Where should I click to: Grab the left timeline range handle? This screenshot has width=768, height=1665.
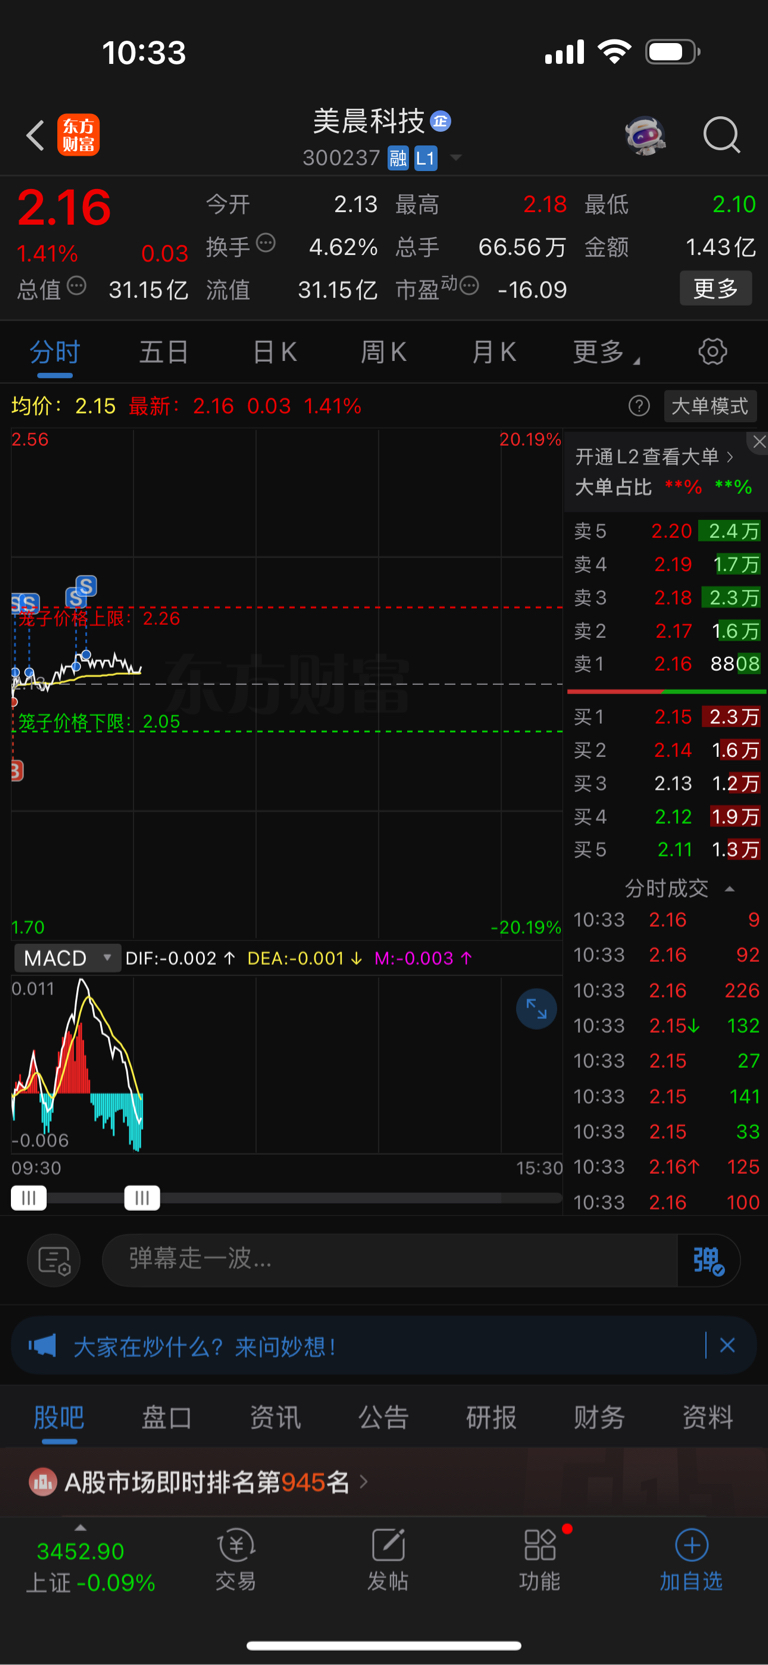[x=29, y=1198]
